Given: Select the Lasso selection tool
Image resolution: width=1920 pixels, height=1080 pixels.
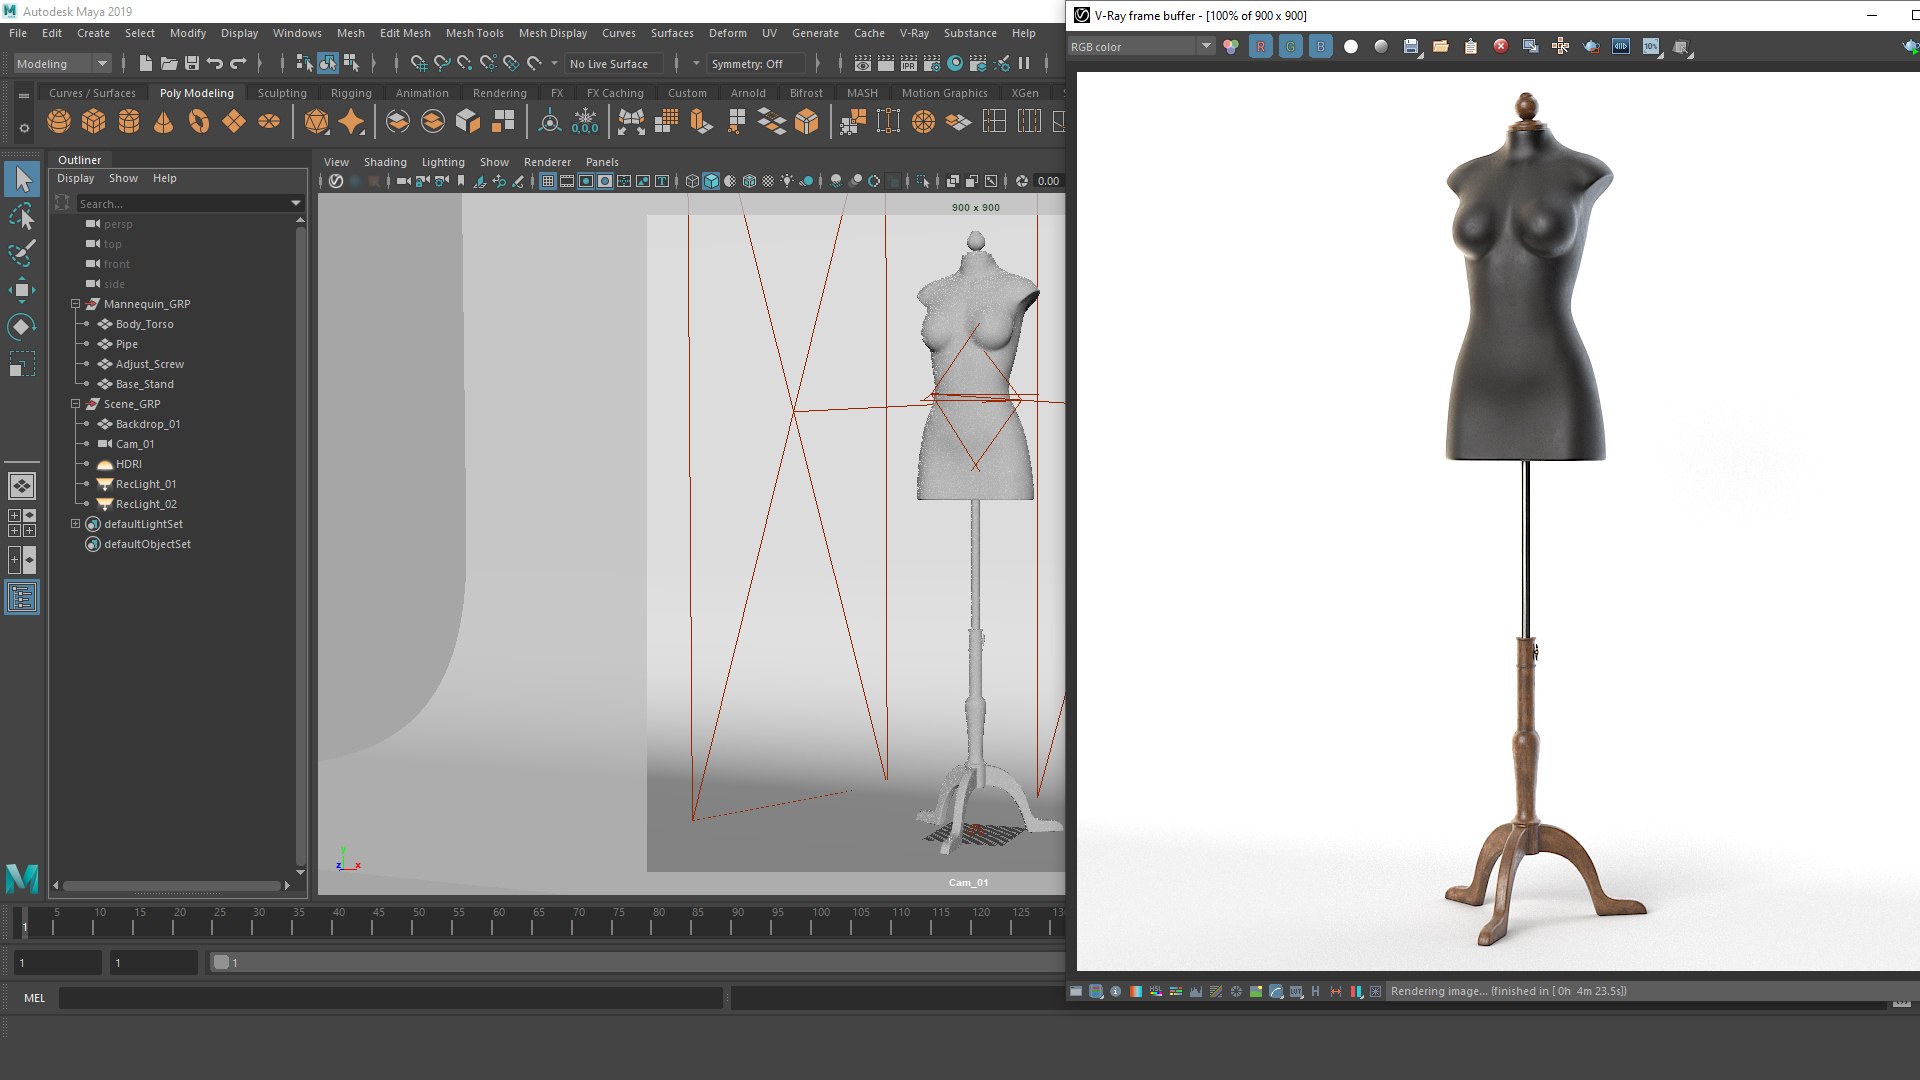Looking at the screenshot, I should pyautogui.click(x=22, y=217).
